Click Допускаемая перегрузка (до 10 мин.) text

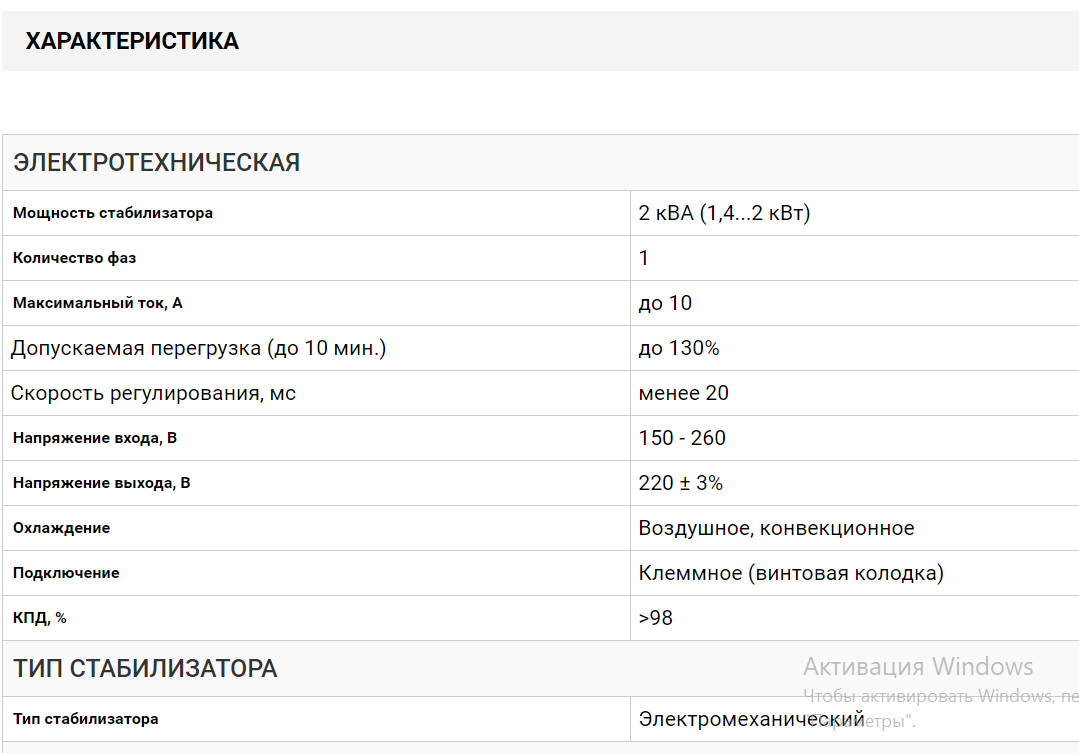(x=198, y=348)
